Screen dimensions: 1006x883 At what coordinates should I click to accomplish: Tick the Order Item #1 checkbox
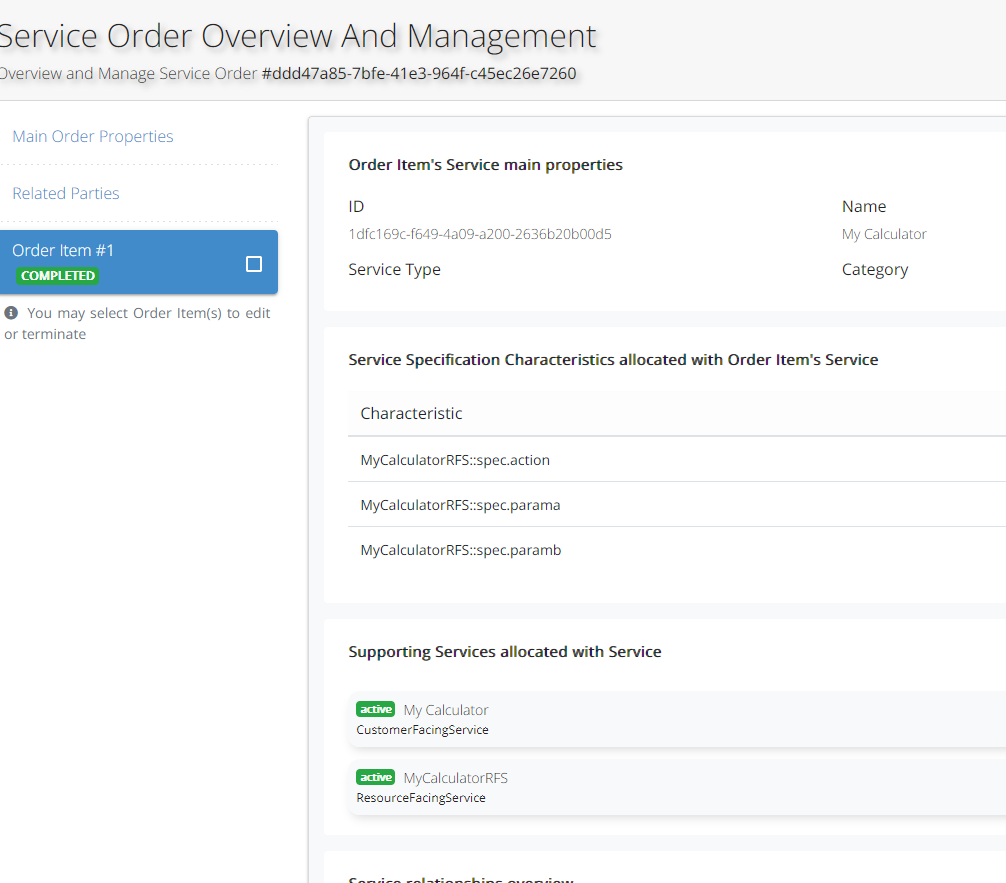[254, 264]
